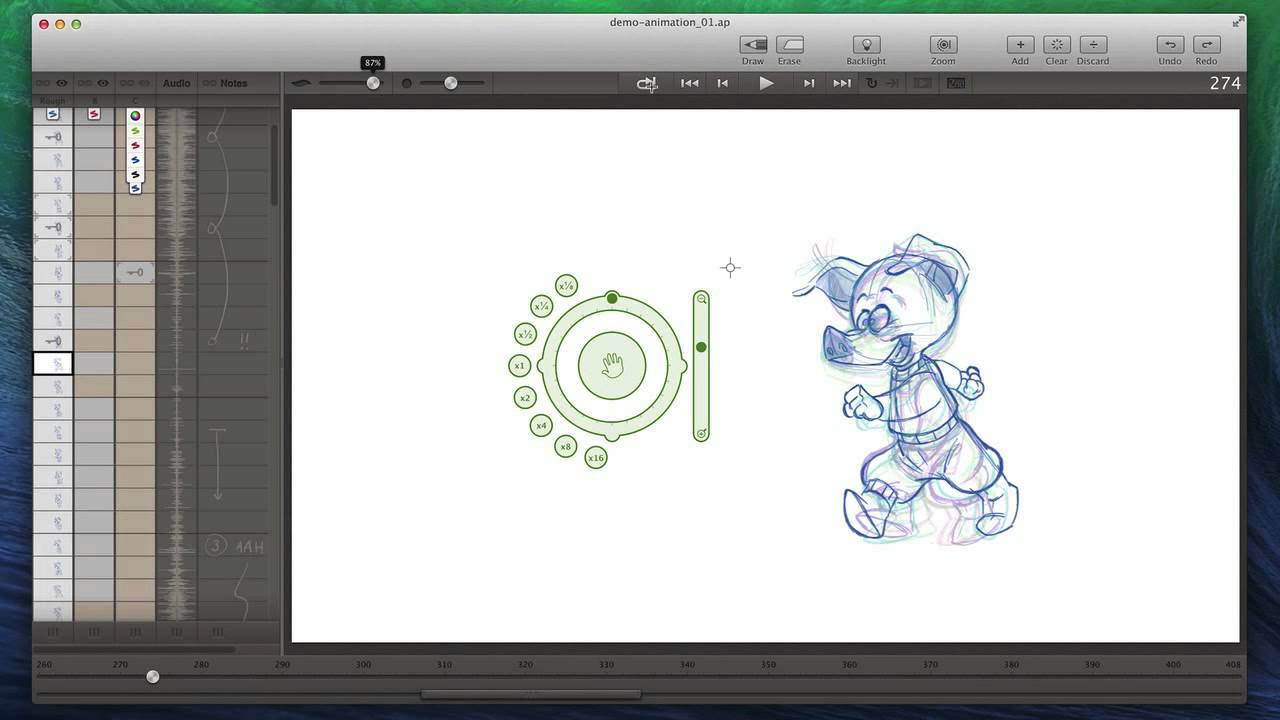Select the green pencil color in layer C
Screen dimensions: 1280x720
135,131
